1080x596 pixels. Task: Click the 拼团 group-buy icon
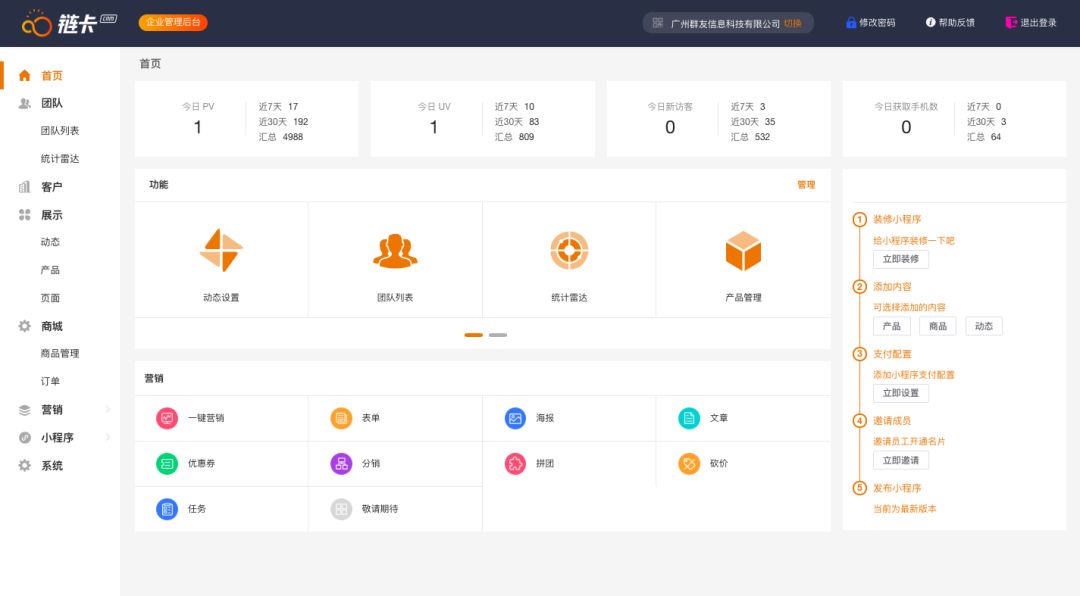coord(515,464)
